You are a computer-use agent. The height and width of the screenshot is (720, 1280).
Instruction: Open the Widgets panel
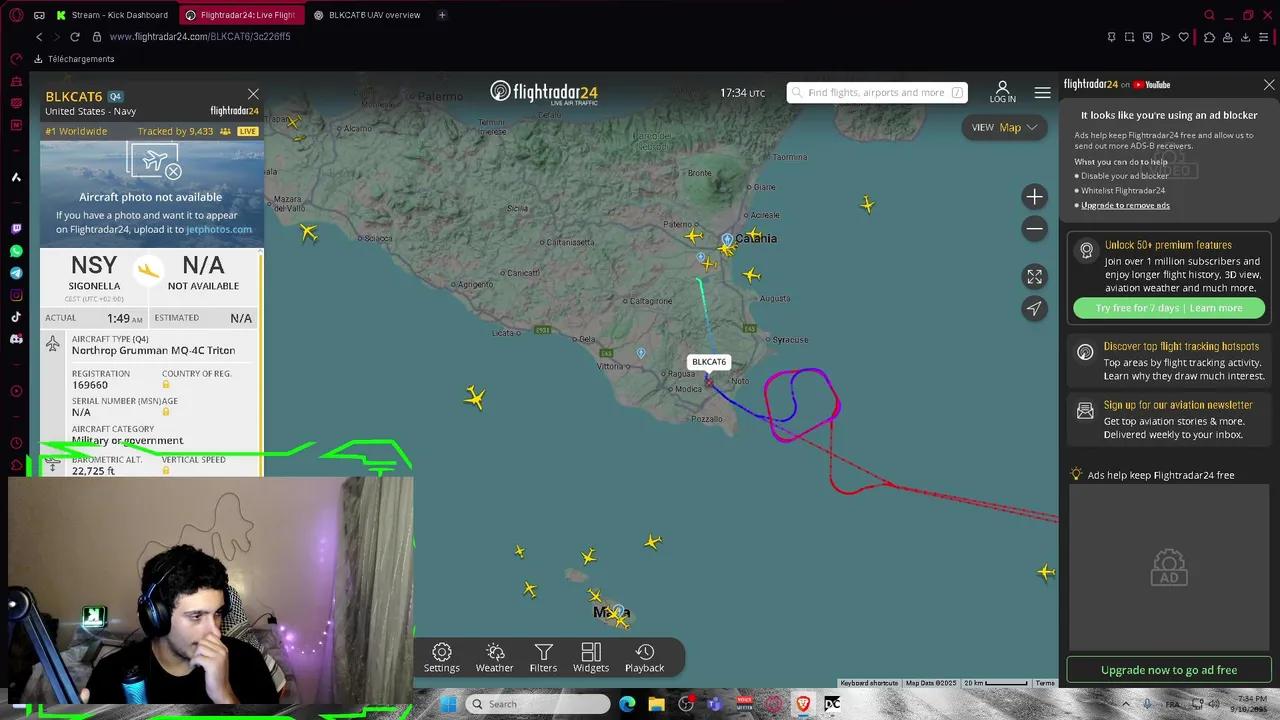click(590, 657)
